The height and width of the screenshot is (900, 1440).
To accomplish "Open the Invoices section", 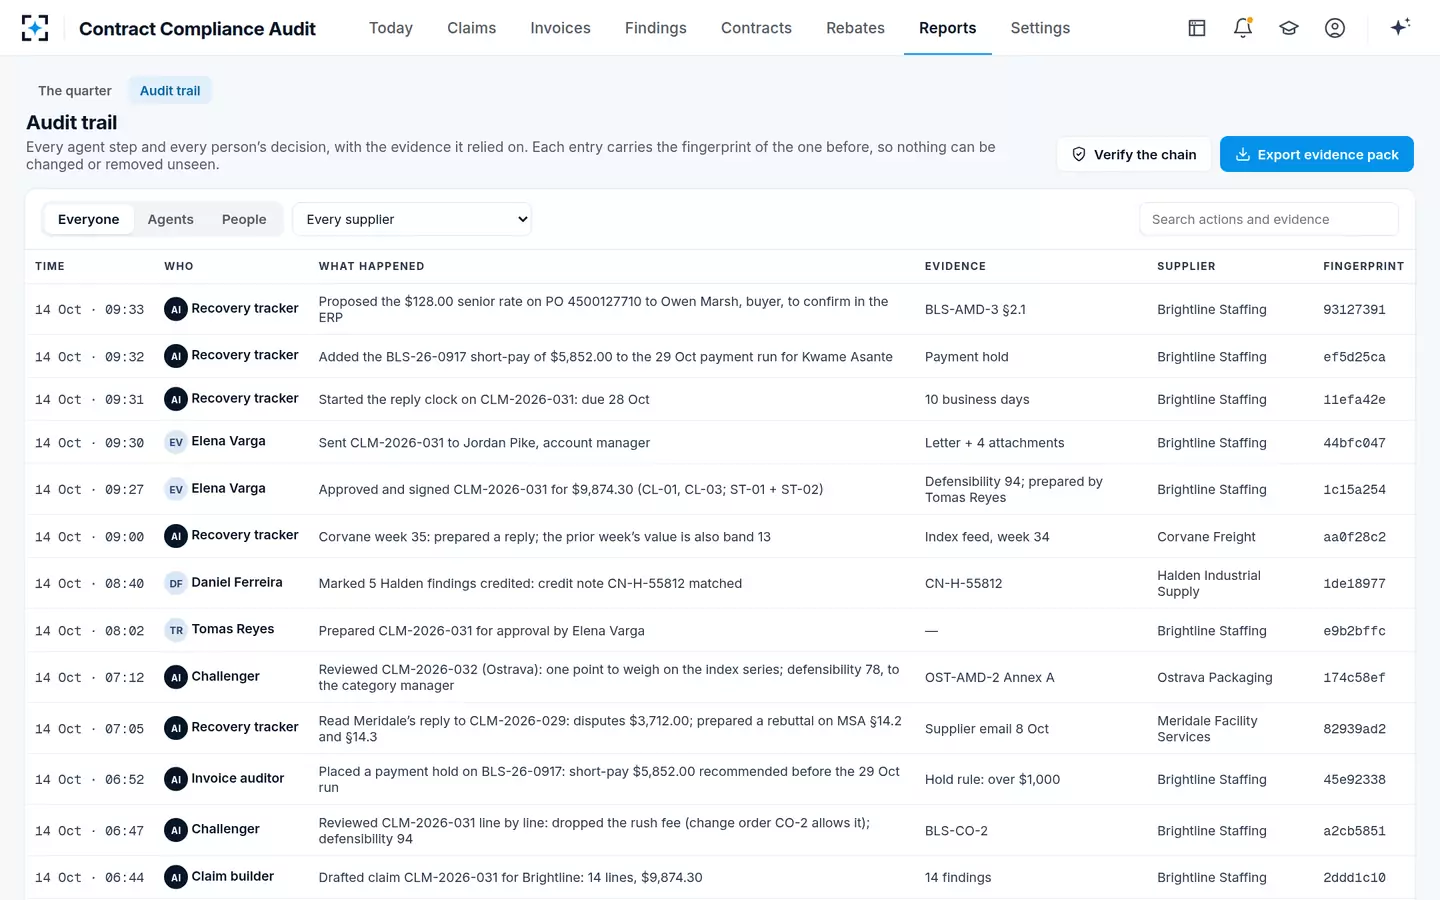I will click(x=560, y=28).
